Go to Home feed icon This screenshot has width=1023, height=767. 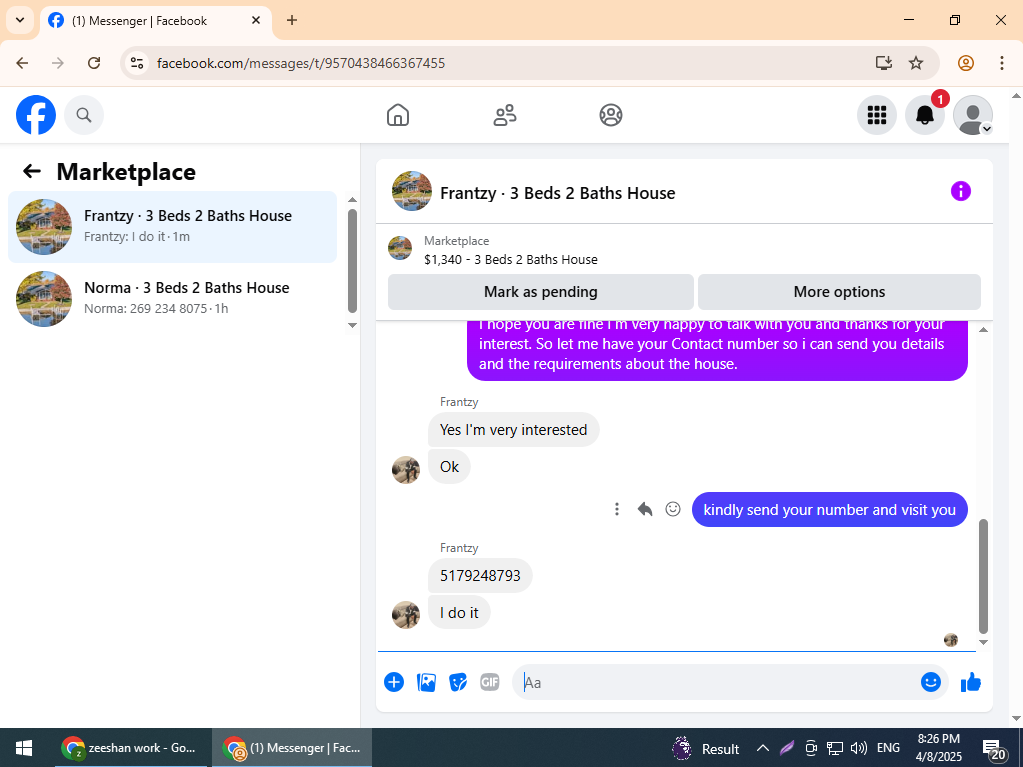coord(398,115)
